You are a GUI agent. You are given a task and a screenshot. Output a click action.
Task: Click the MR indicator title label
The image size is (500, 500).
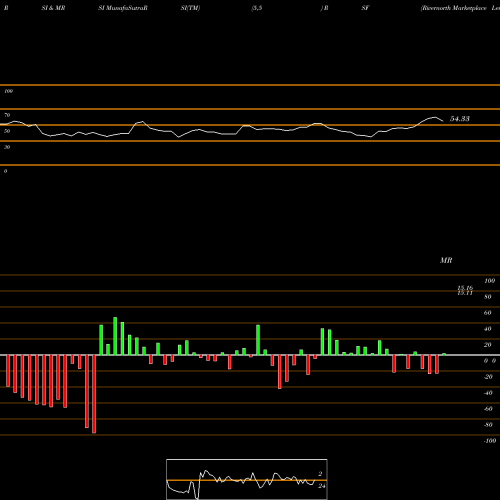(x=446, y=260)
